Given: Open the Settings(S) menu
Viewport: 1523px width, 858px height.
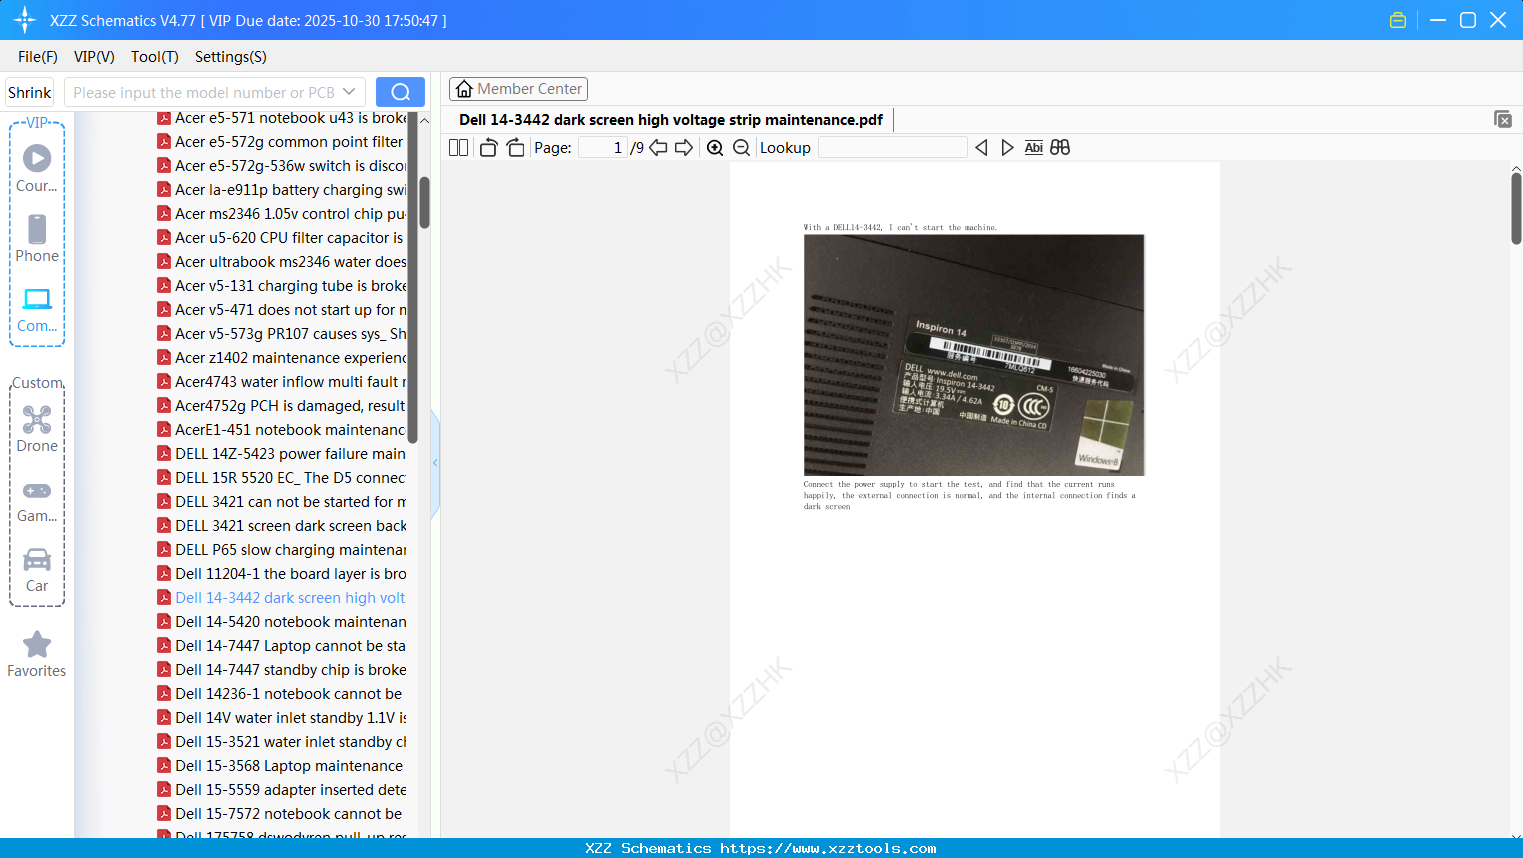Looking at the screenshot, I should 231,57.
